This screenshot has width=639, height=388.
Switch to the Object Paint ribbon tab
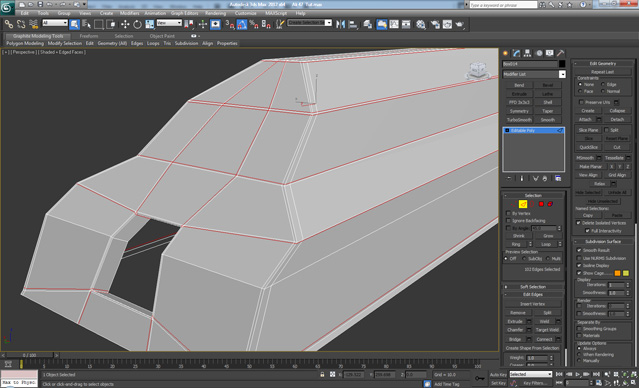pyautogui.click(x=162, y=36)
